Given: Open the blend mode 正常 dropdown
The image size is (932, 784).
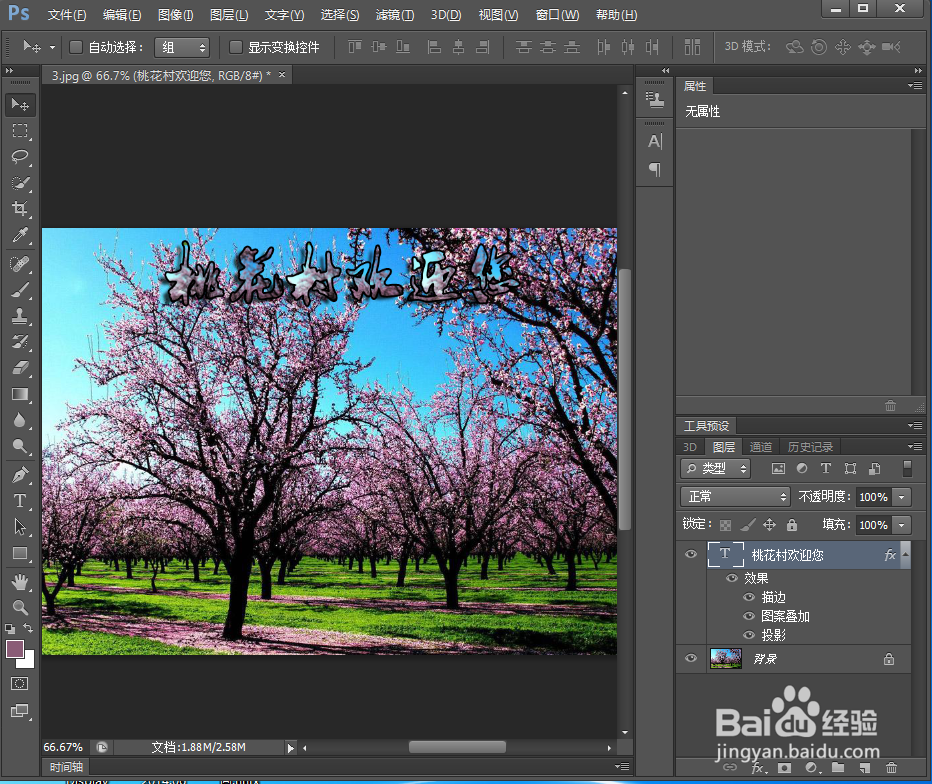Looking at the screenshot, I should pos(735,496).
